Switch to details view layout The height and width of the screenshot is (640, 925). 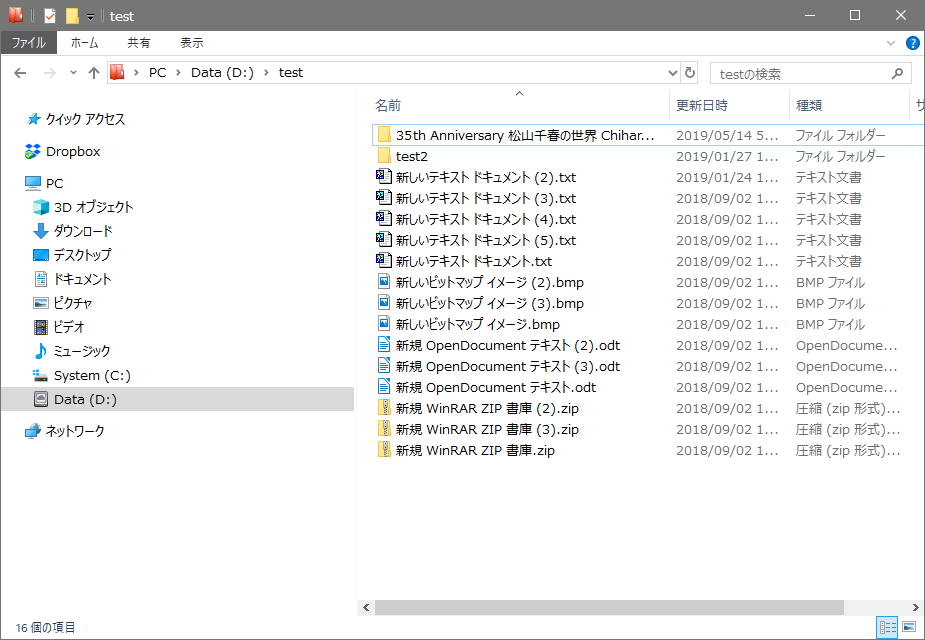tap(887, 627)
